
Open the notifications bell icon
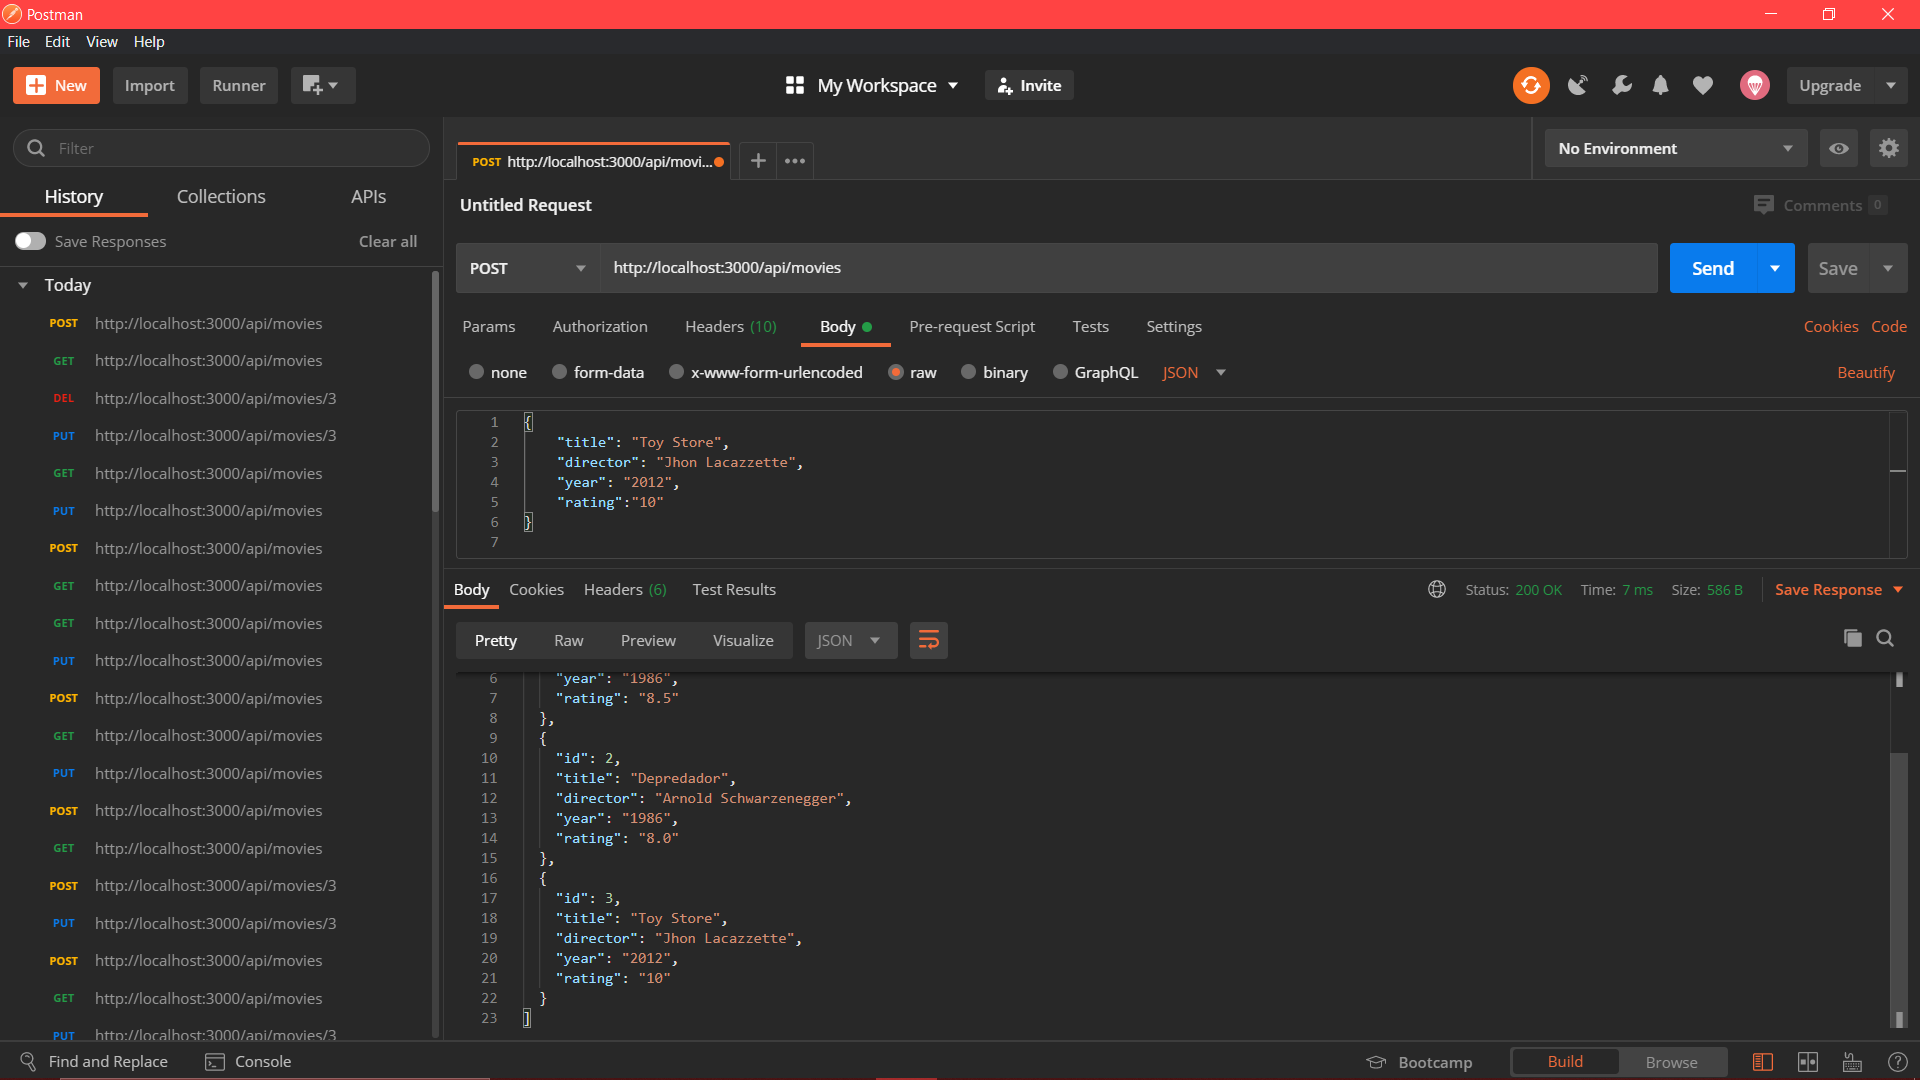coord(1660,86)
